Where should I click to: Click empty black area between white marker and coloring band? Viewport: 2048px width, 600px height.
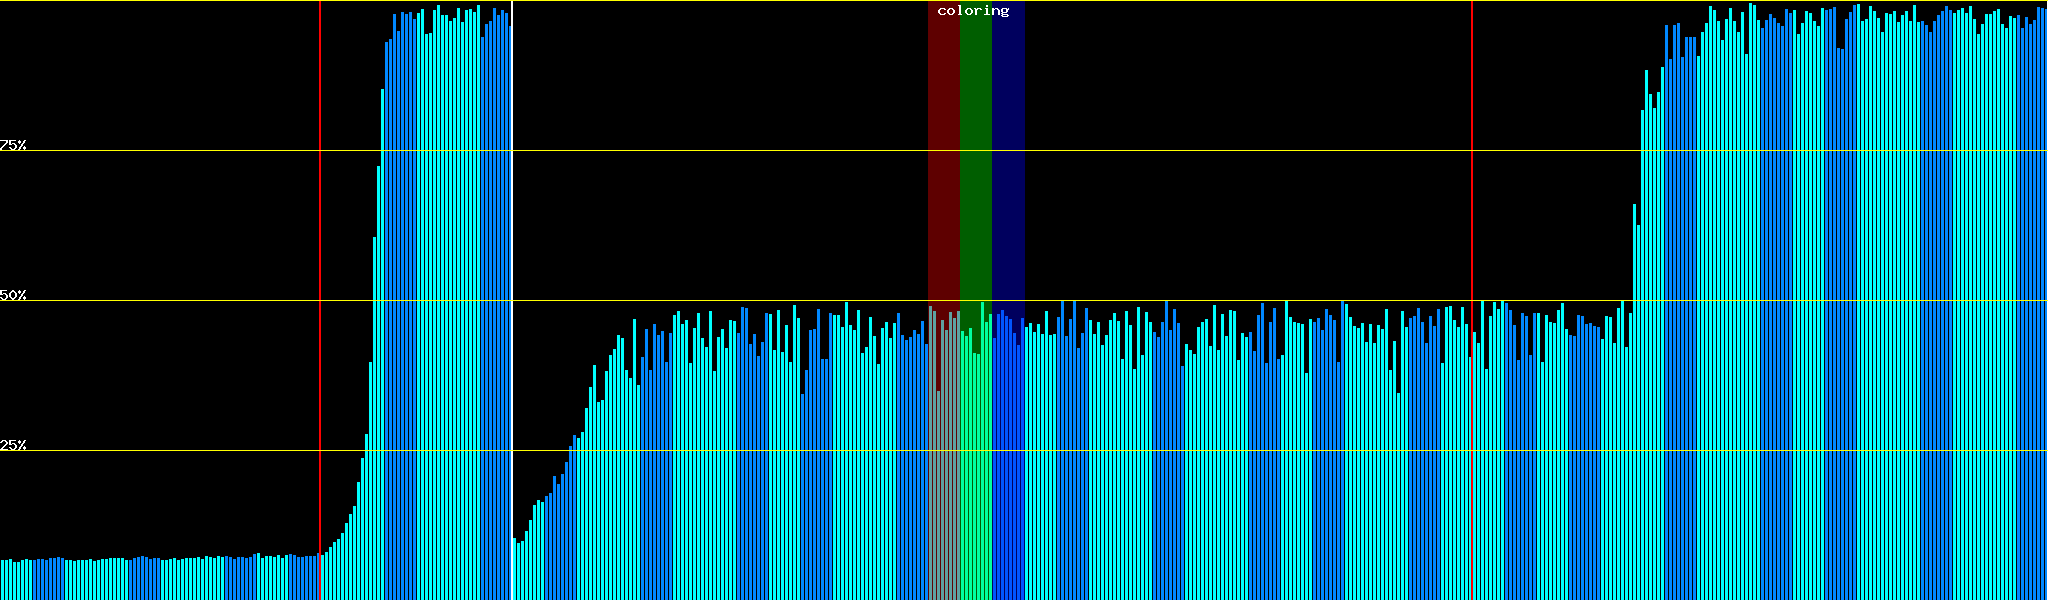click(x=720, y=150)
